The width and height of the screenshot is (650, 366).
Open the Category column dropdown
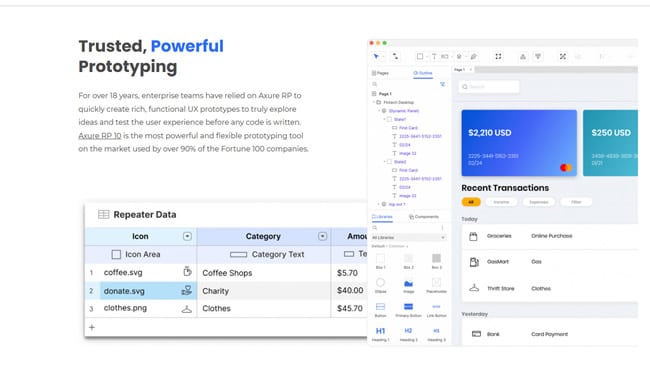pyautogui.click(x=323, y=236)
